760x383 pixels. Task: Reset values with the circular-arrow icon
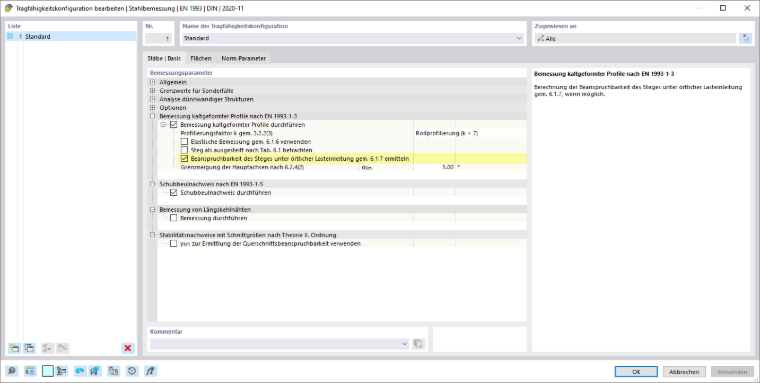click(x=132, y=371)
